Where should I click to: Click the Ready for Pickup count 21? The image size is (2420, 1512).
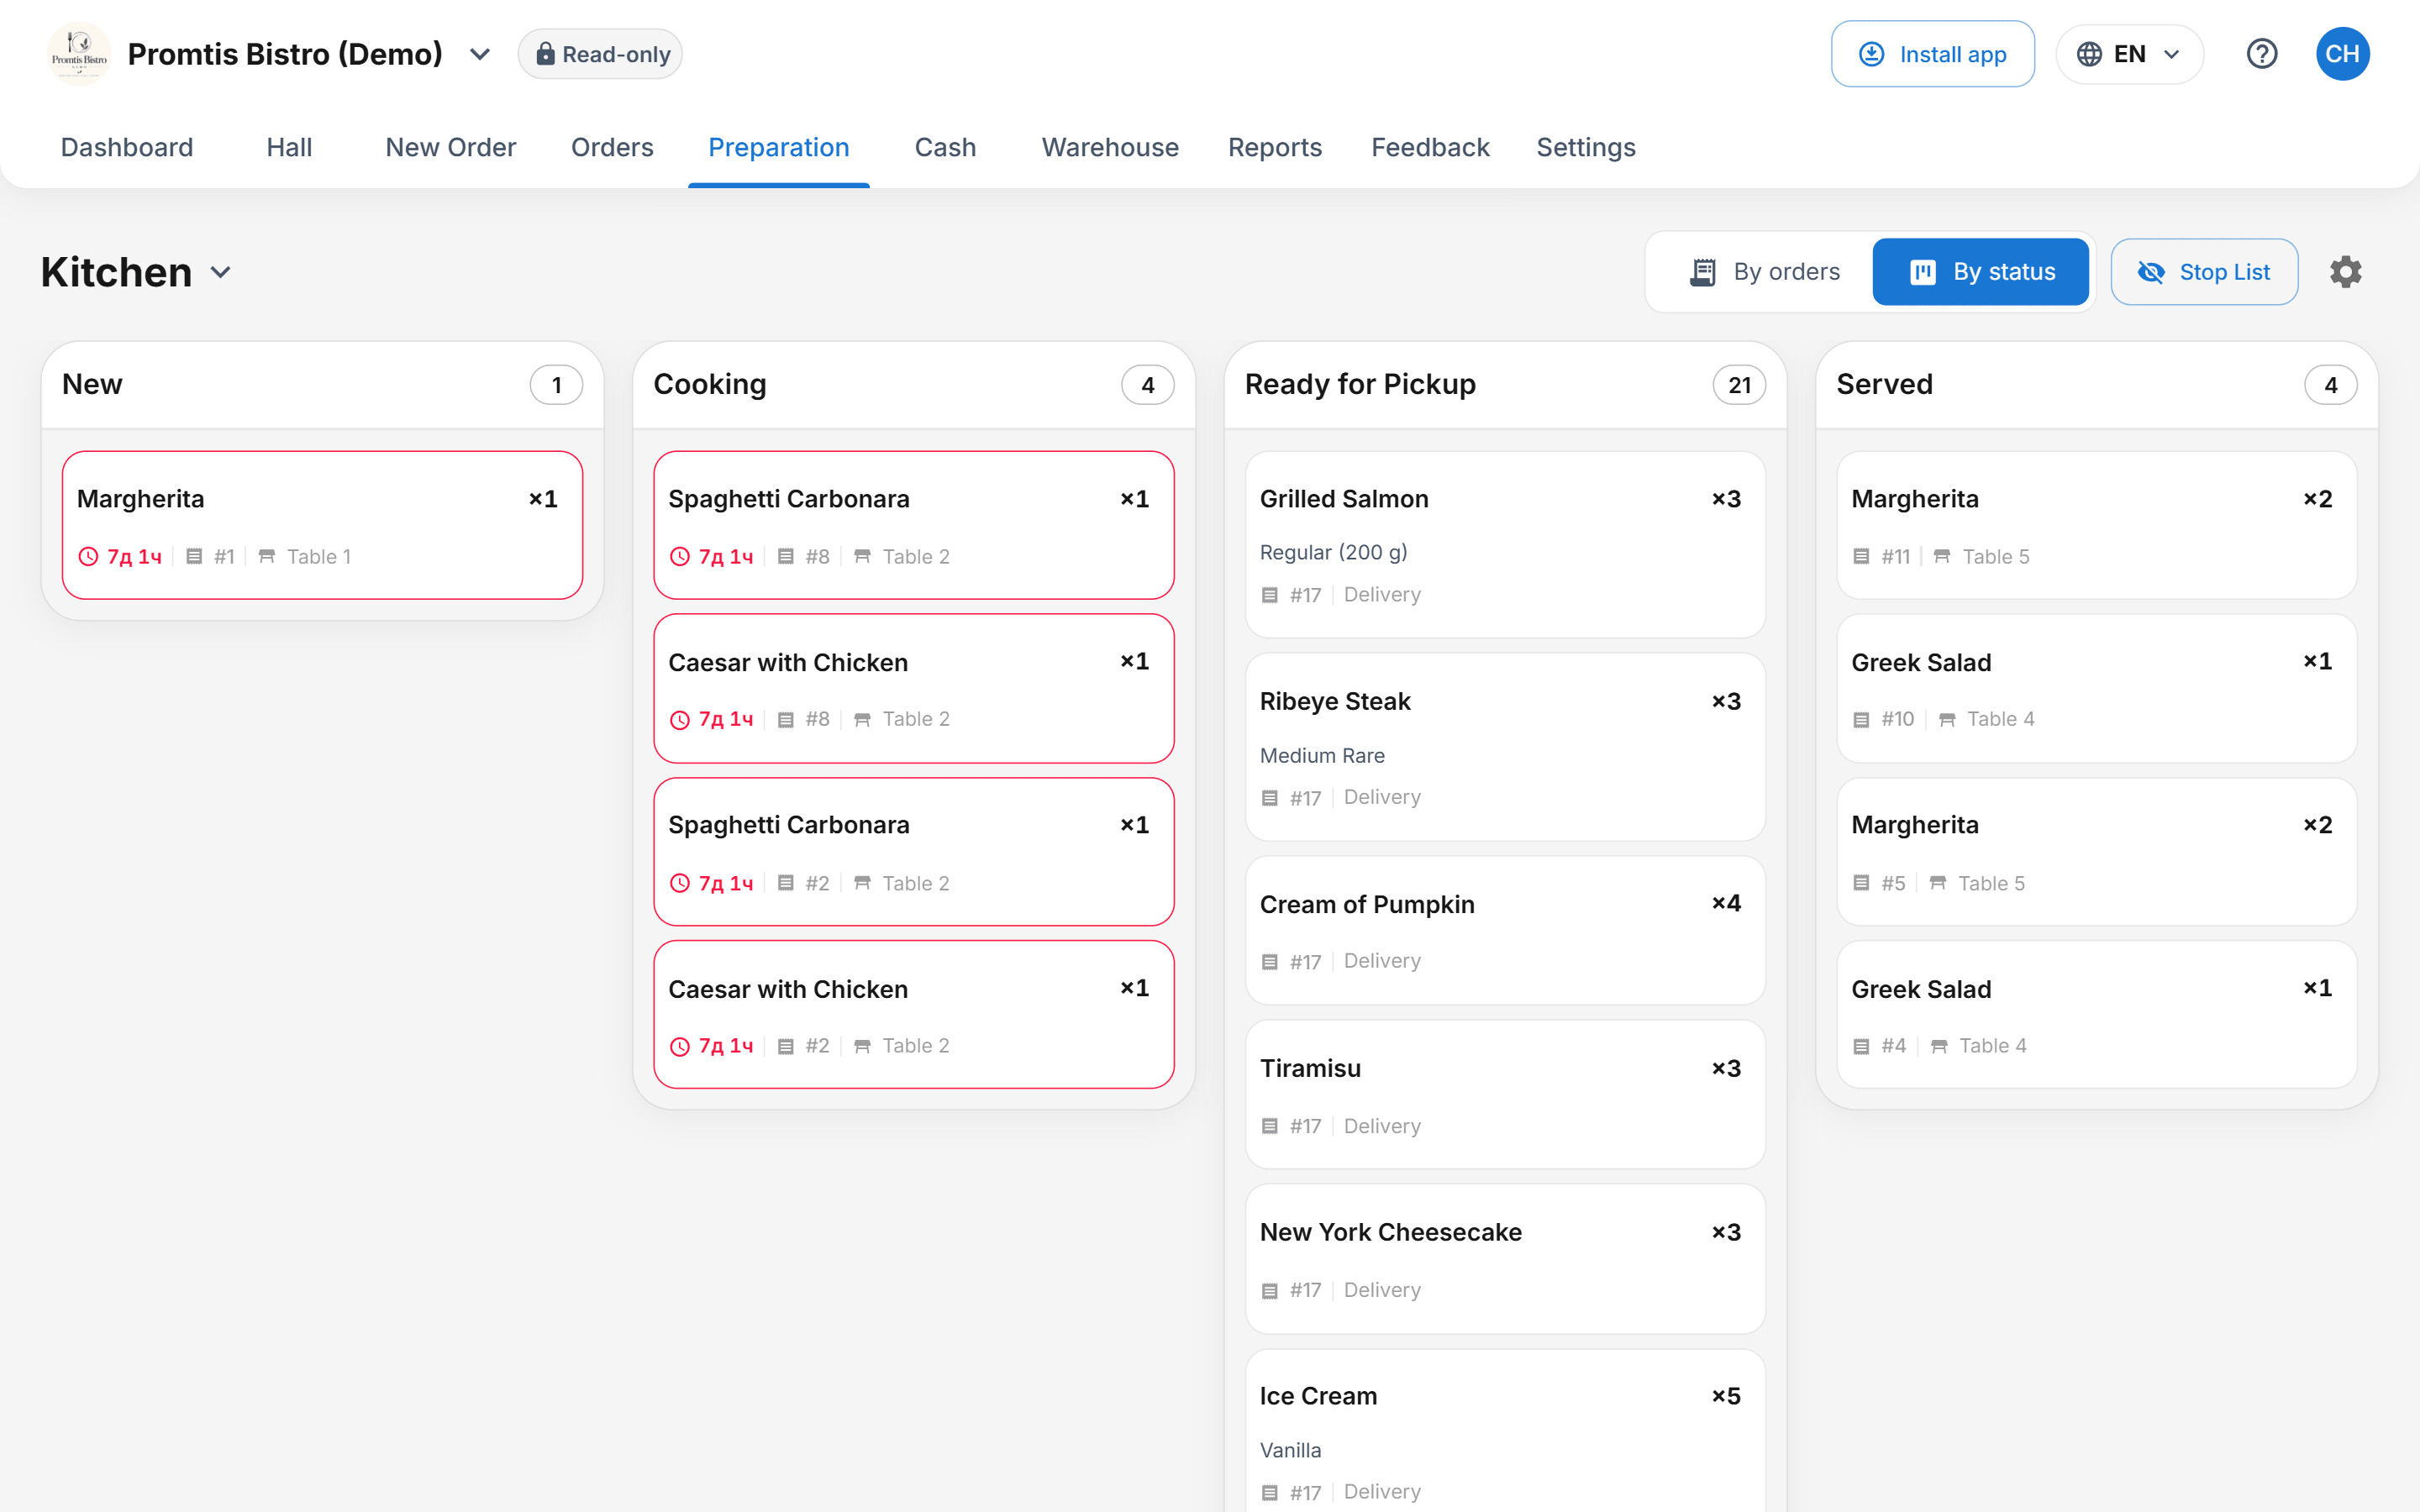pyautogui.click(x=1739, y=385)
